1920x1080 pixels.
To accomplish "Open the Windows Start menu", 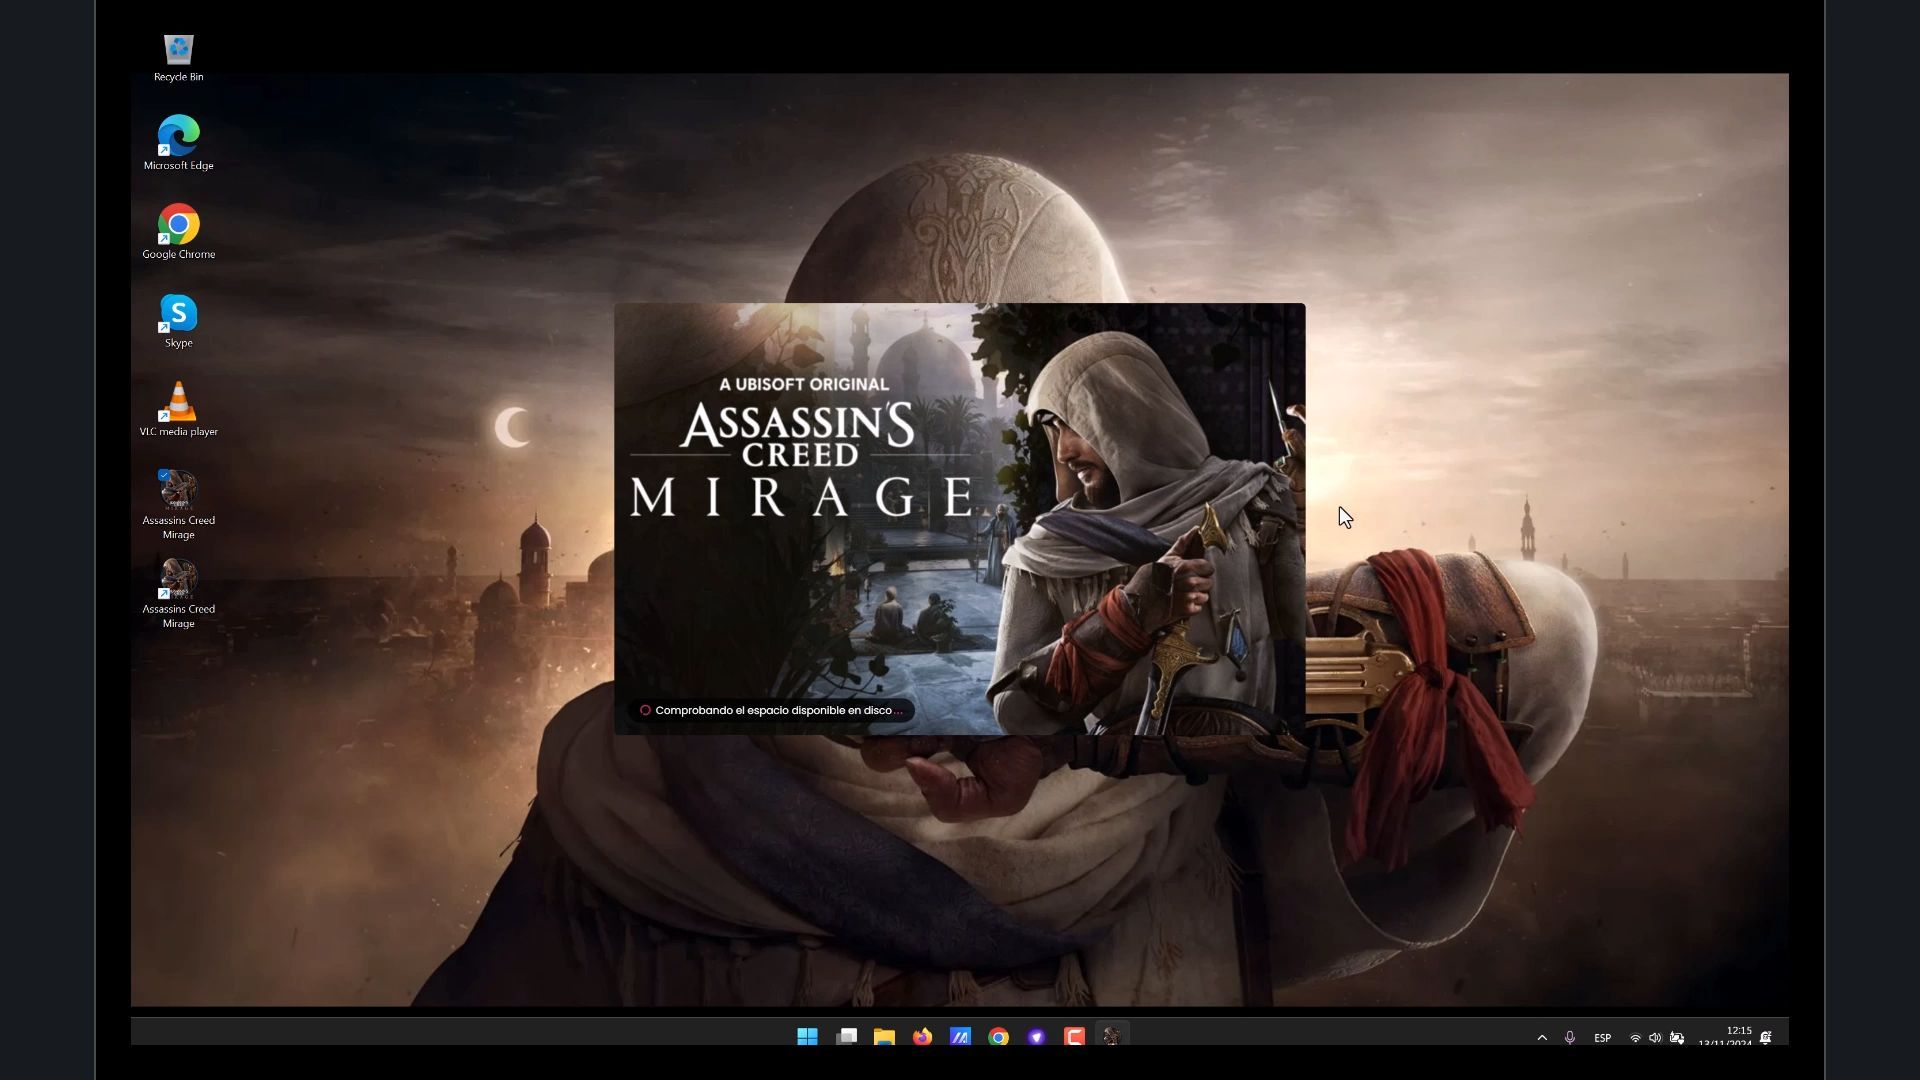I will tap(807, 1037).
